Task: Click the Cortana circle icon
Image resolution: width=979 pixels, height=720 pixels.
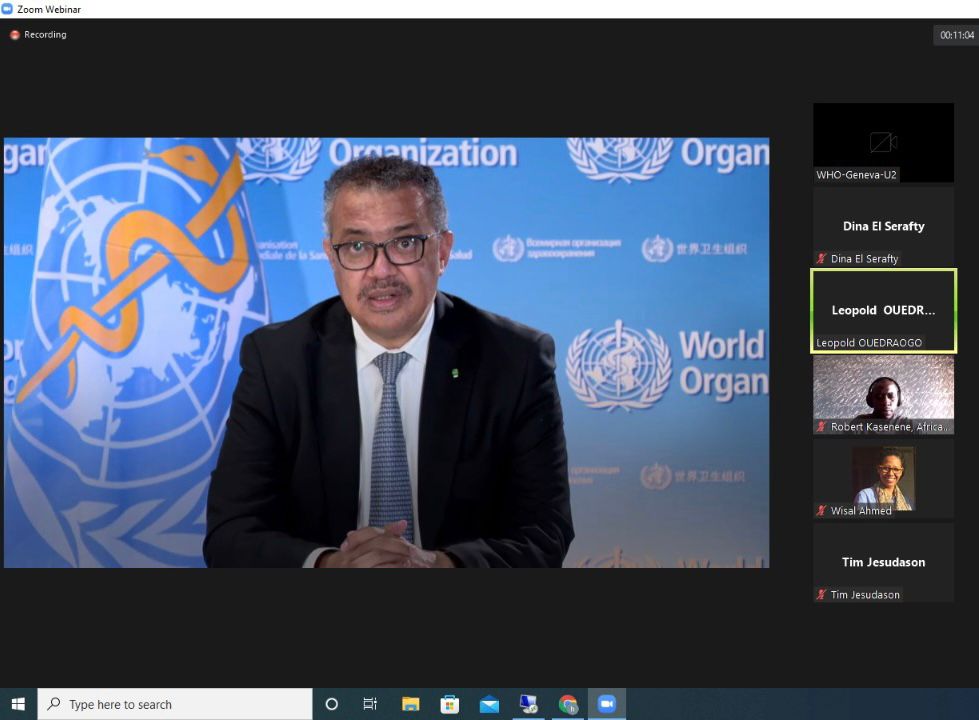Action: [332, 704]
